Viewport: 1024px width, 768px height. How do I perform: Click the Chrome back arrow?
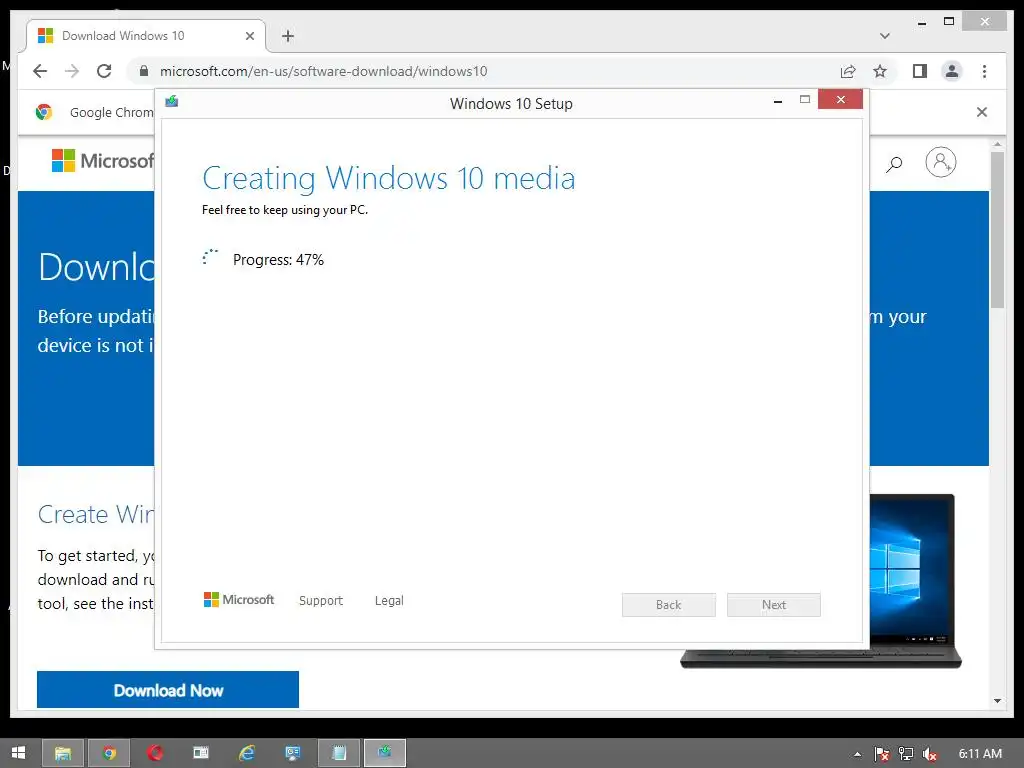click(40, 71)
